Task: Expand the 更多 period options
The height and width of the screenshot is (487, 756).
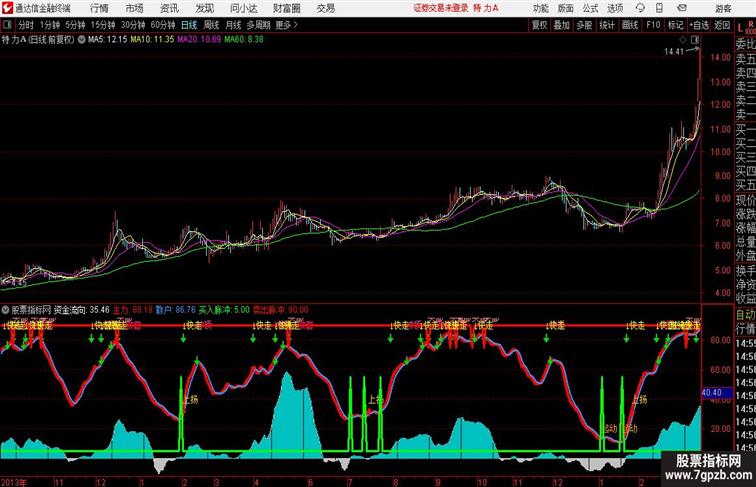Action: 286,25
